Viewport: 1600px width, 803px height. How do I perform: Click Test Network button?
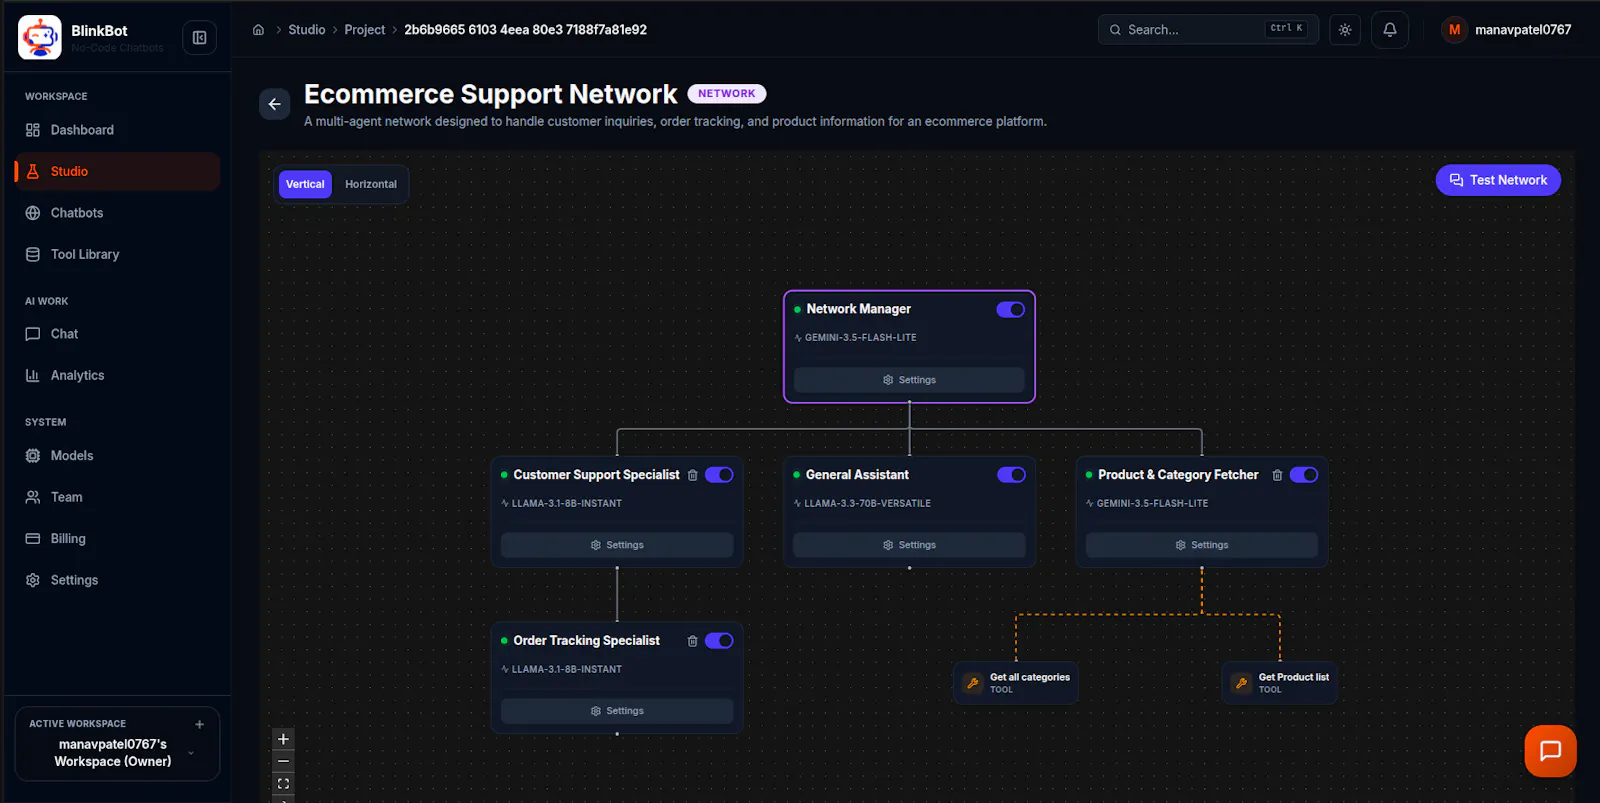pyautogui.click(x=1498, y=180)
